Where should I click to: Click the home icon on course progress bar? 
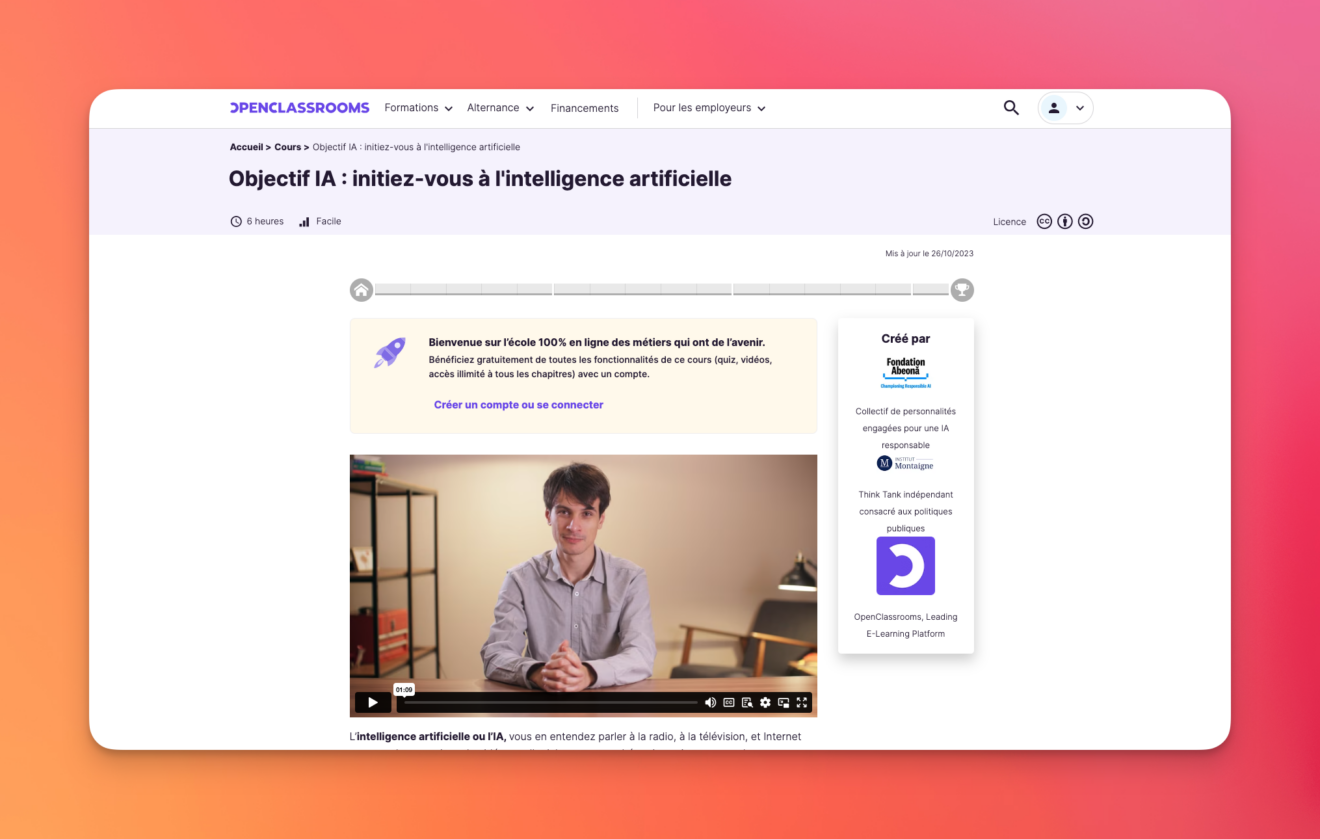tap(361, 290)
